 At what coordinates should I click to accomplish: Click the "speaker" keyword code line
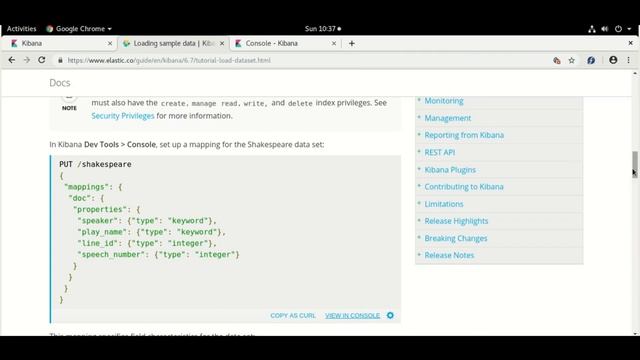point(147,221)
